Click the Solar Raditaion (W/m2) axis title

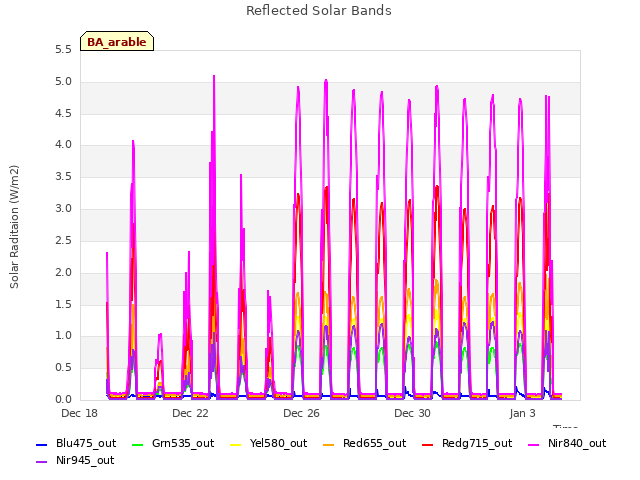click(14, 227)
